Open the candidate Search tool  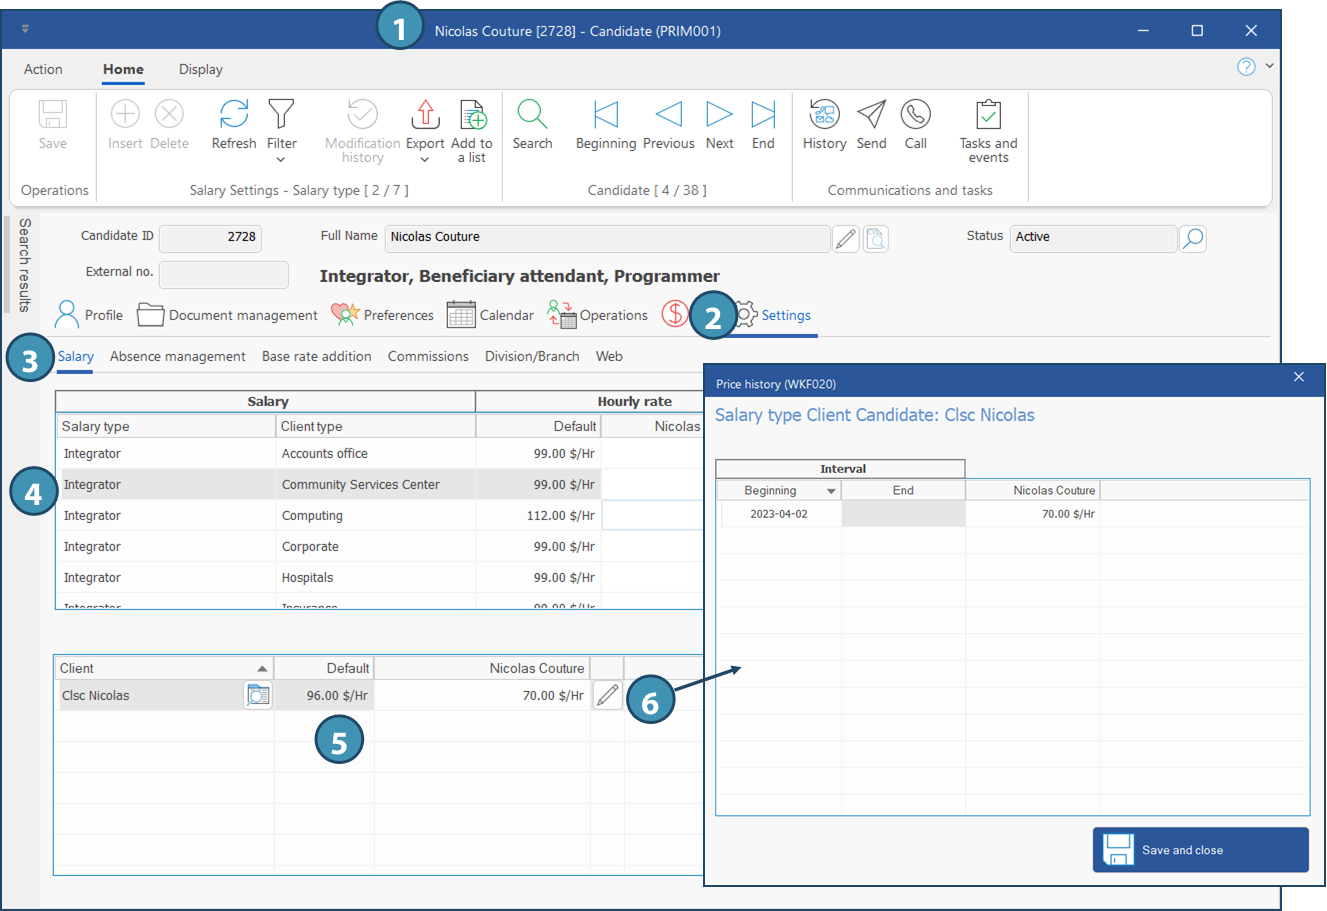[x=532, y=115]
